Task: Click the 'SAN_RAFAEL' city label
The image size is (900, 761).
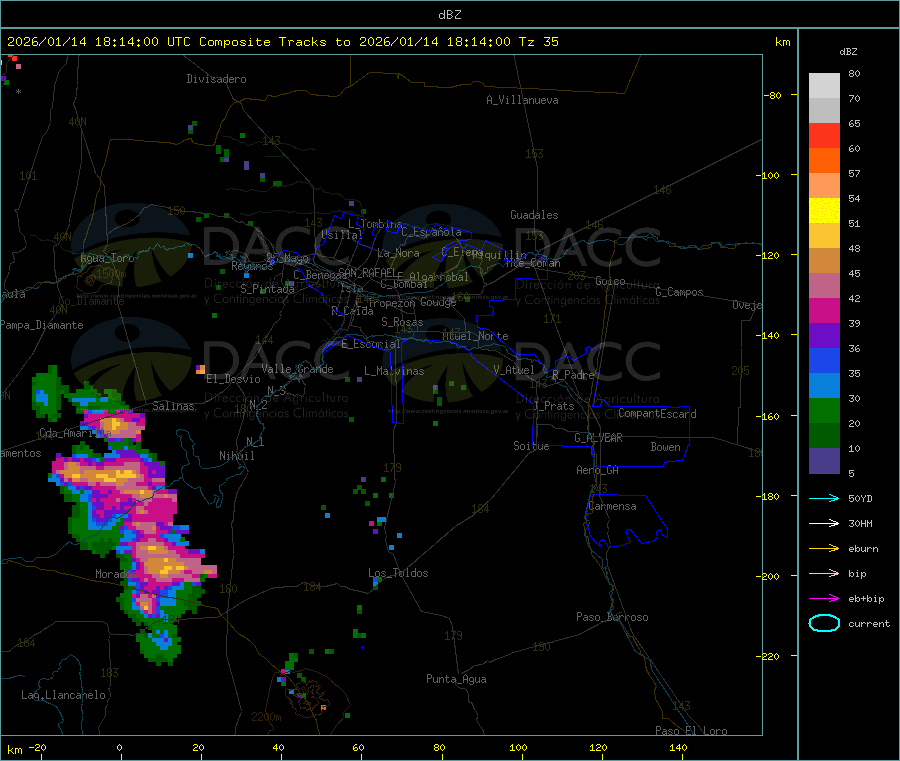Action: click(367, 272)
